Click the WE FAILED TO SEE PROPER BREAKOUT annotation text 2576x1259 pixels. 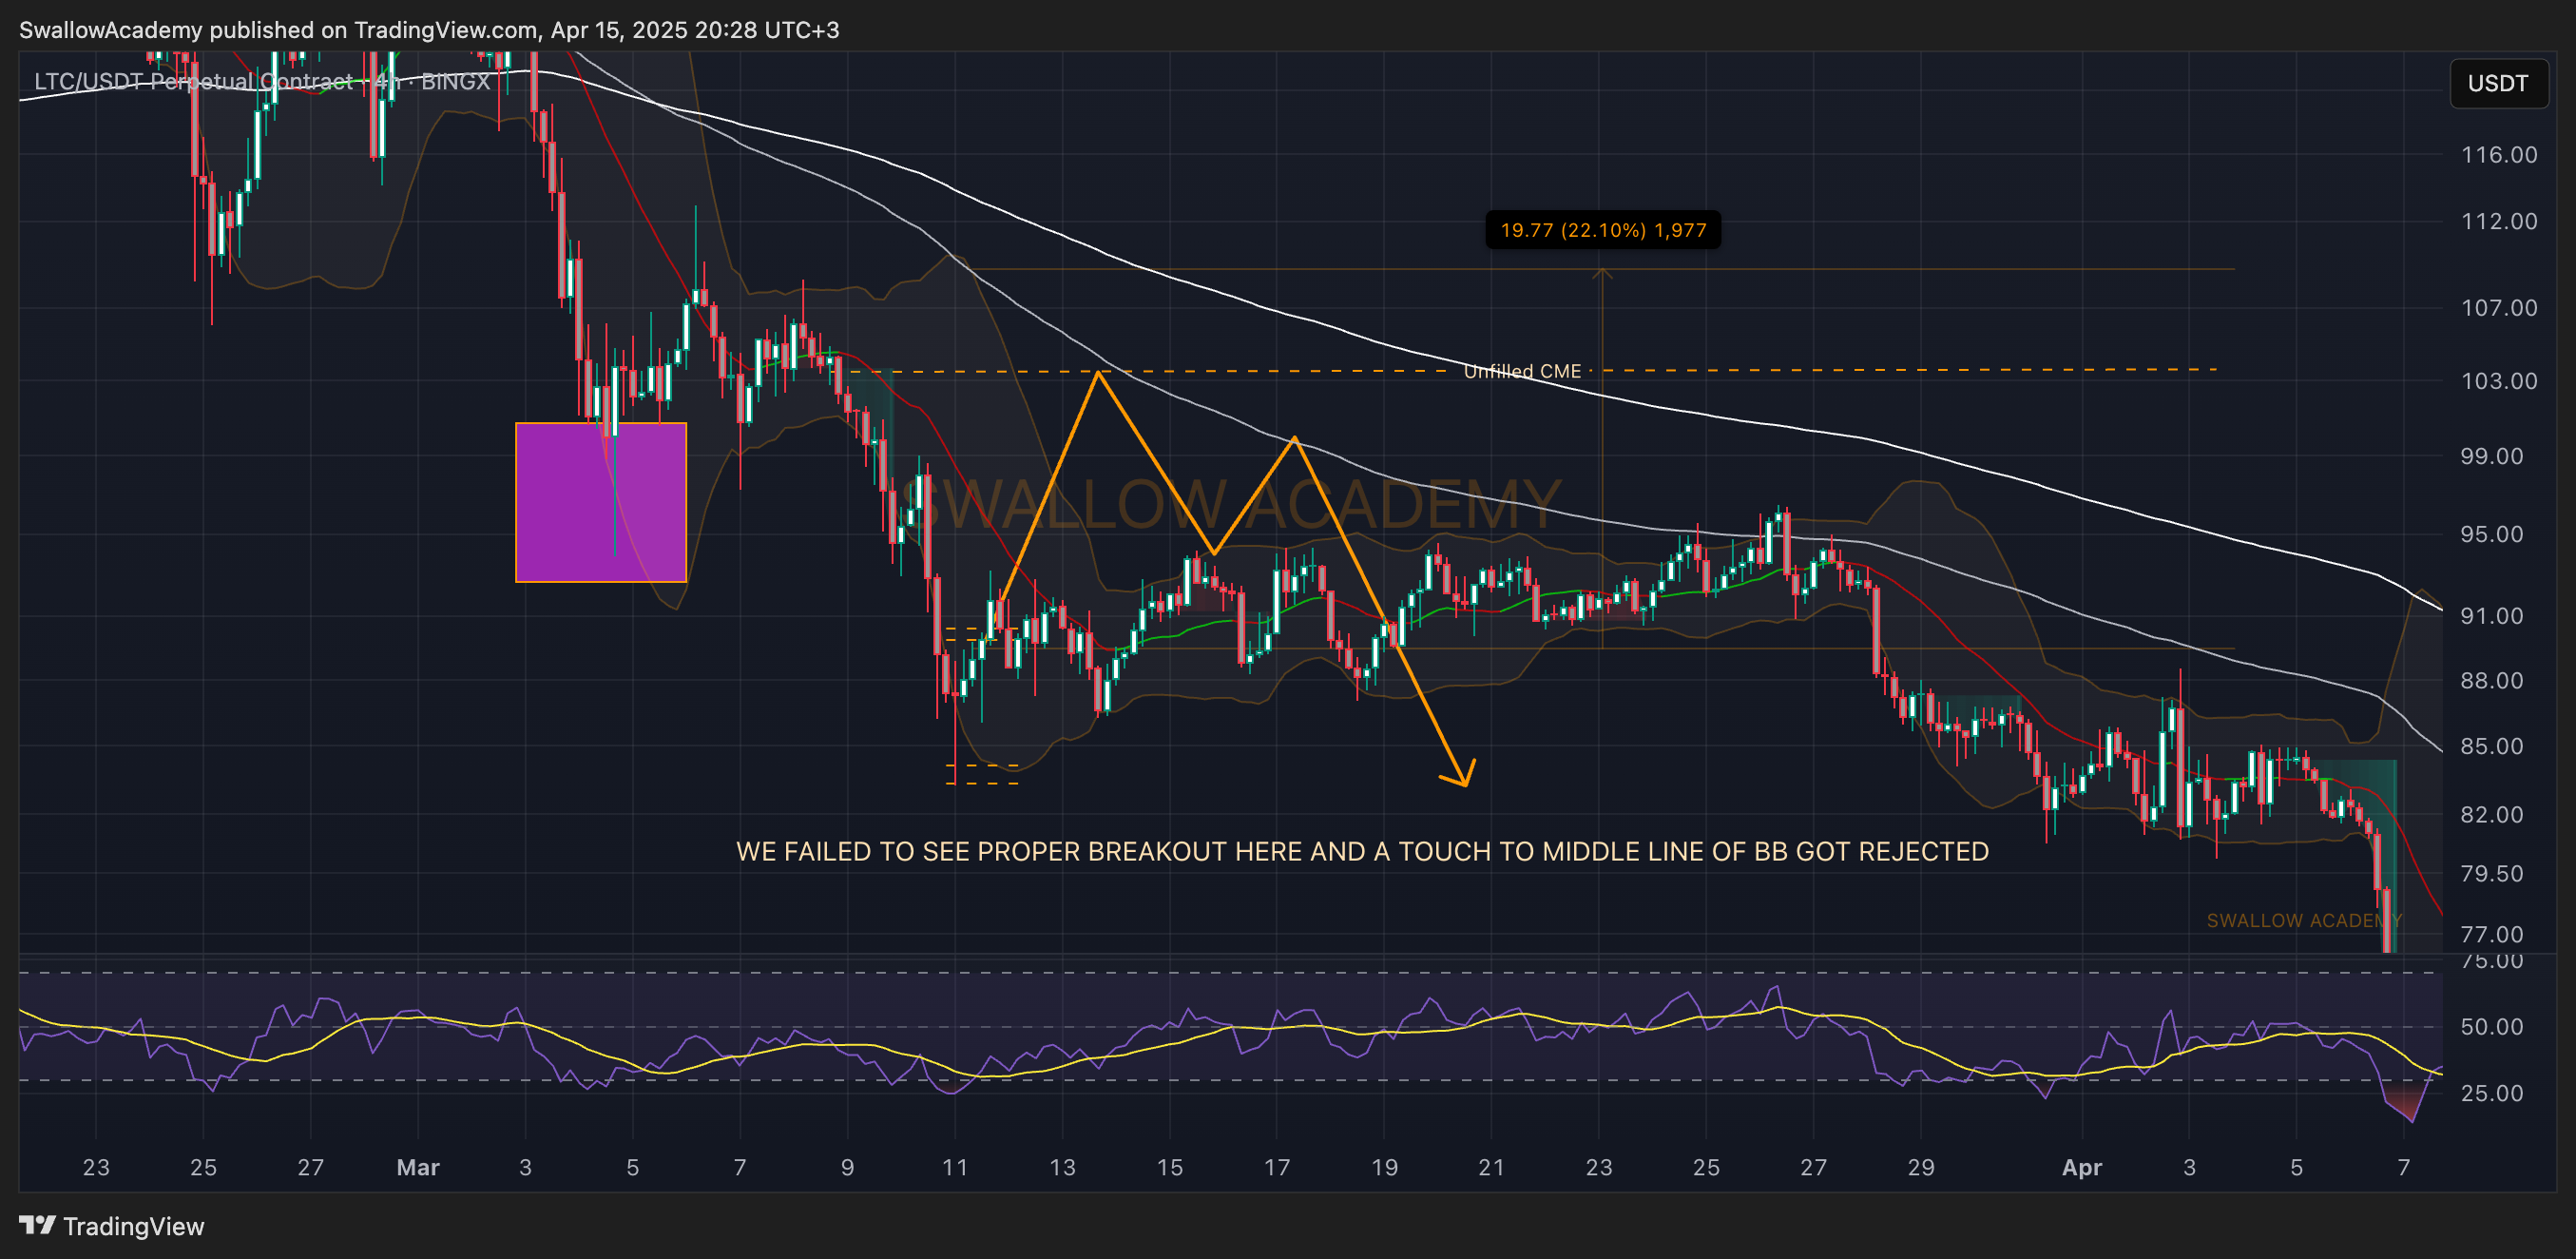1362,851
